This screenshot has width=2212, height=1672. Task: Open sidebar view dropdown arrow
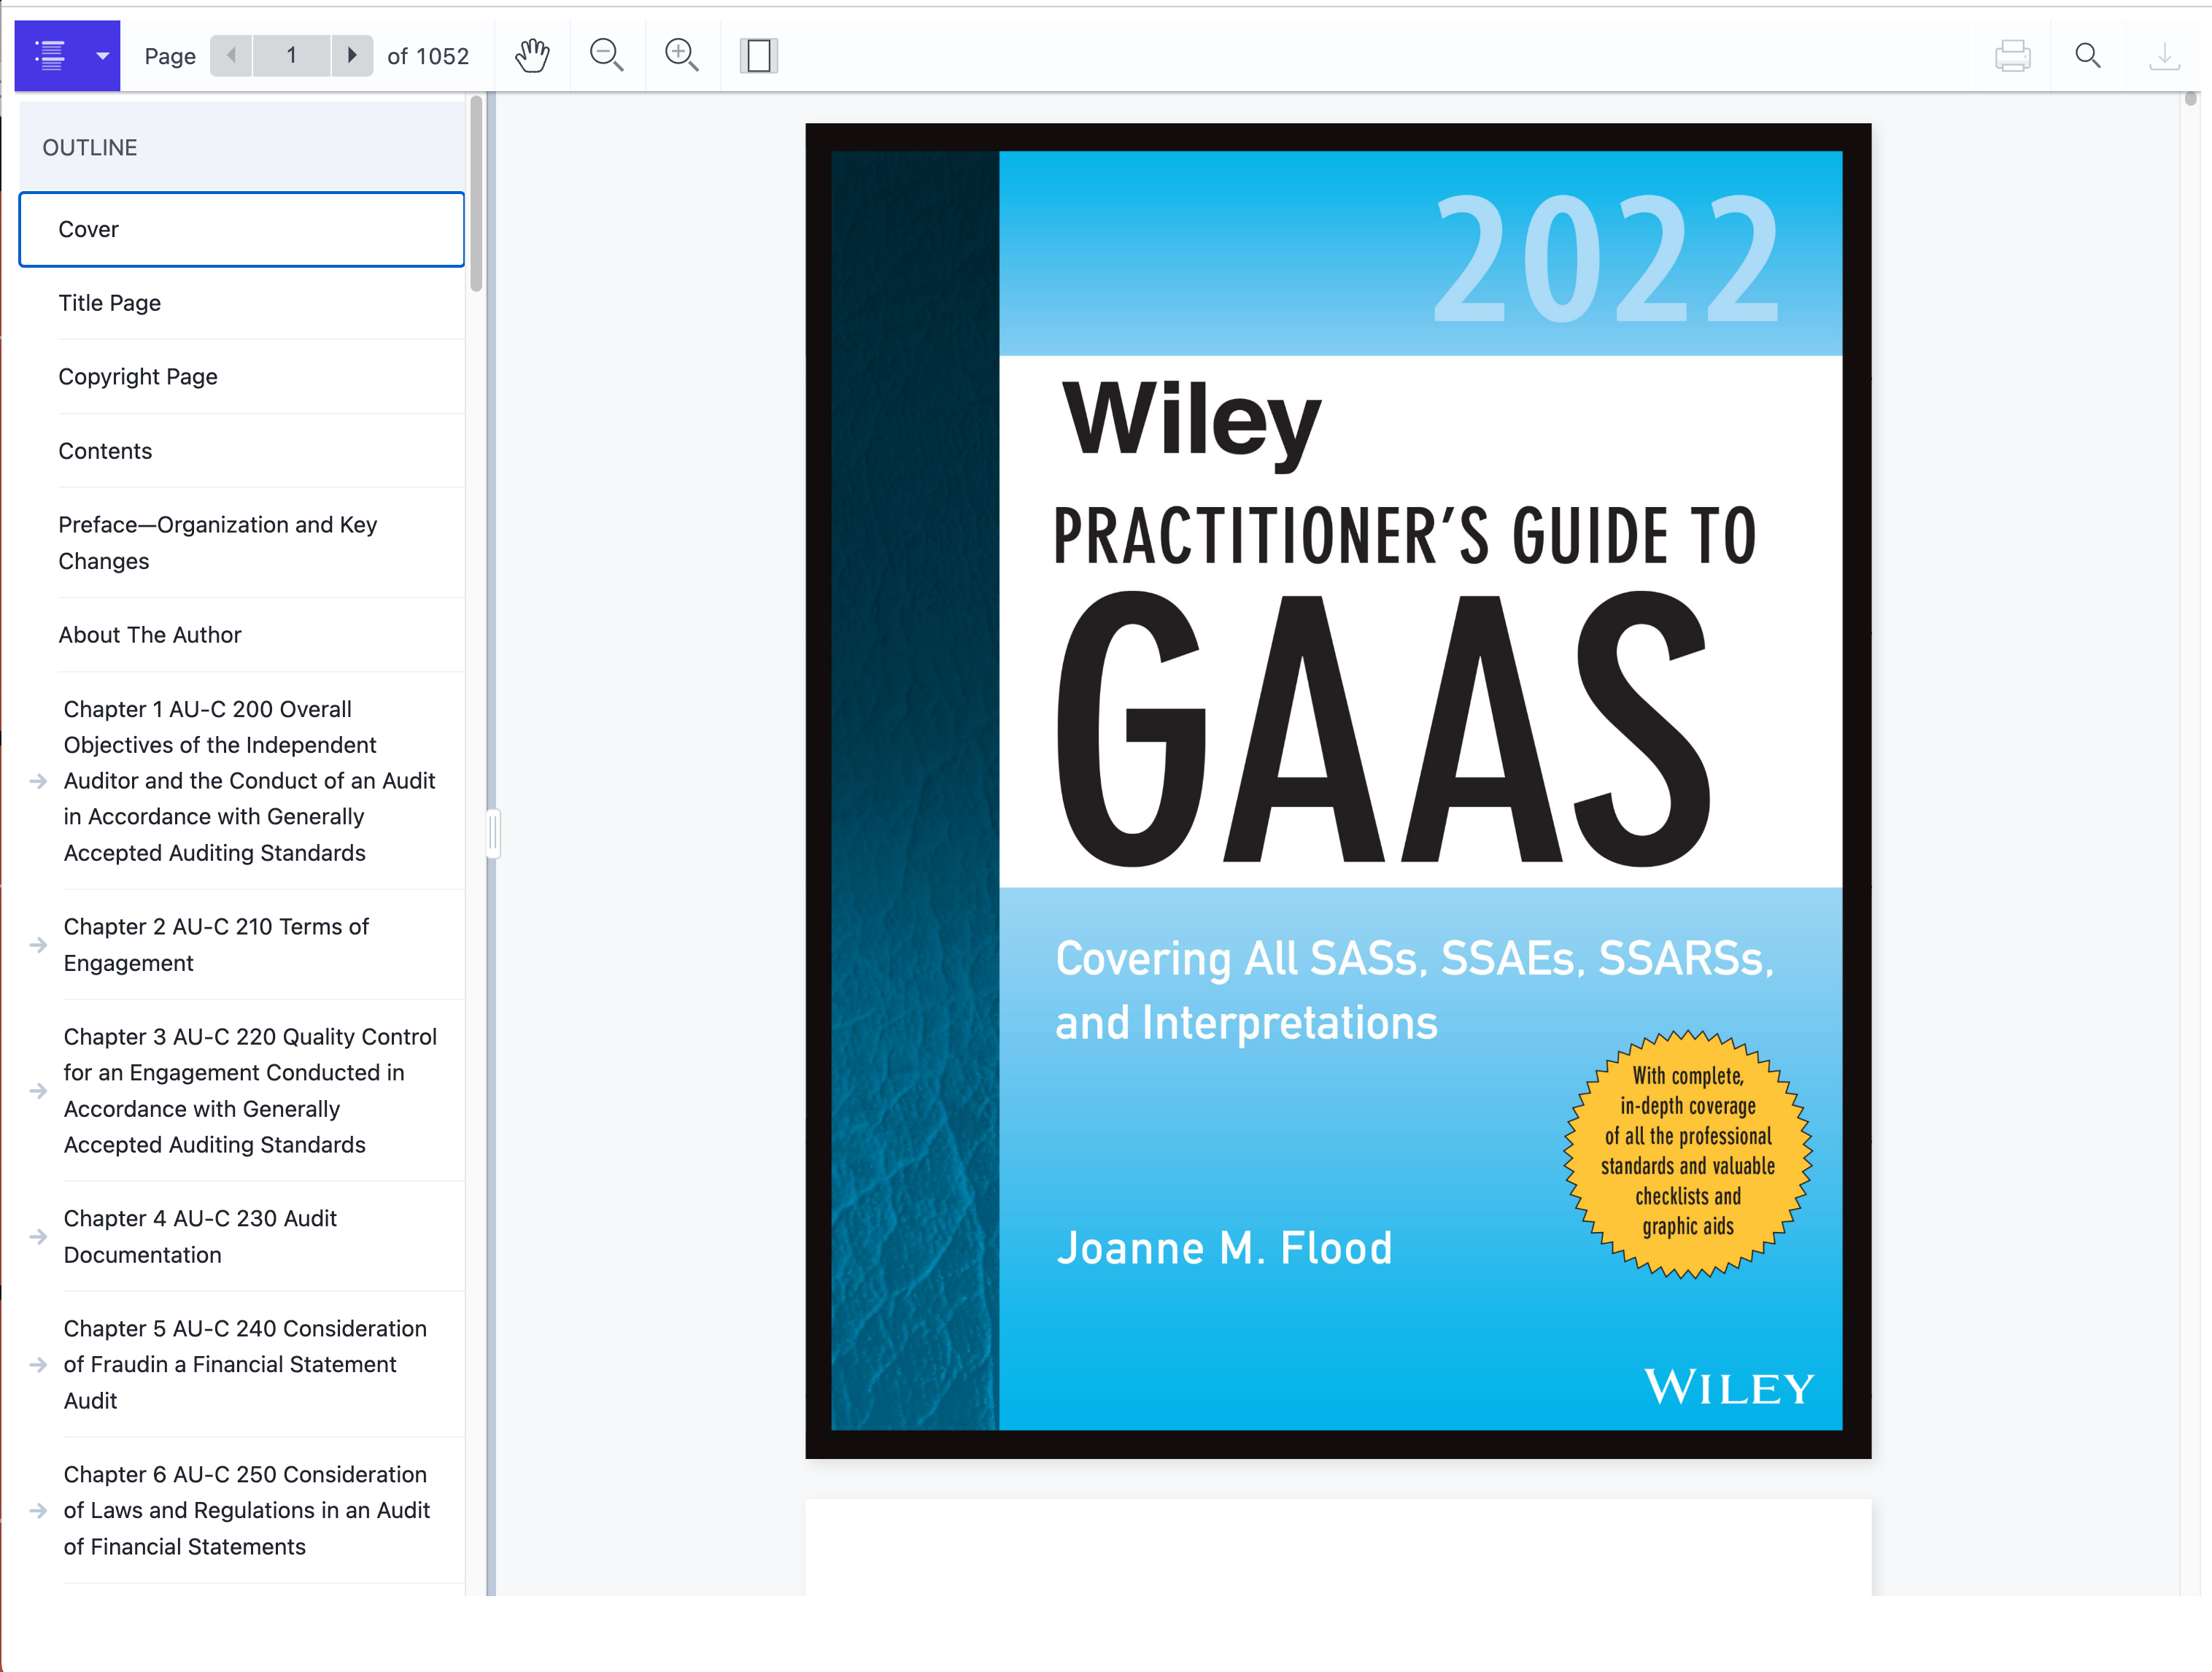[x=102, y=56]
